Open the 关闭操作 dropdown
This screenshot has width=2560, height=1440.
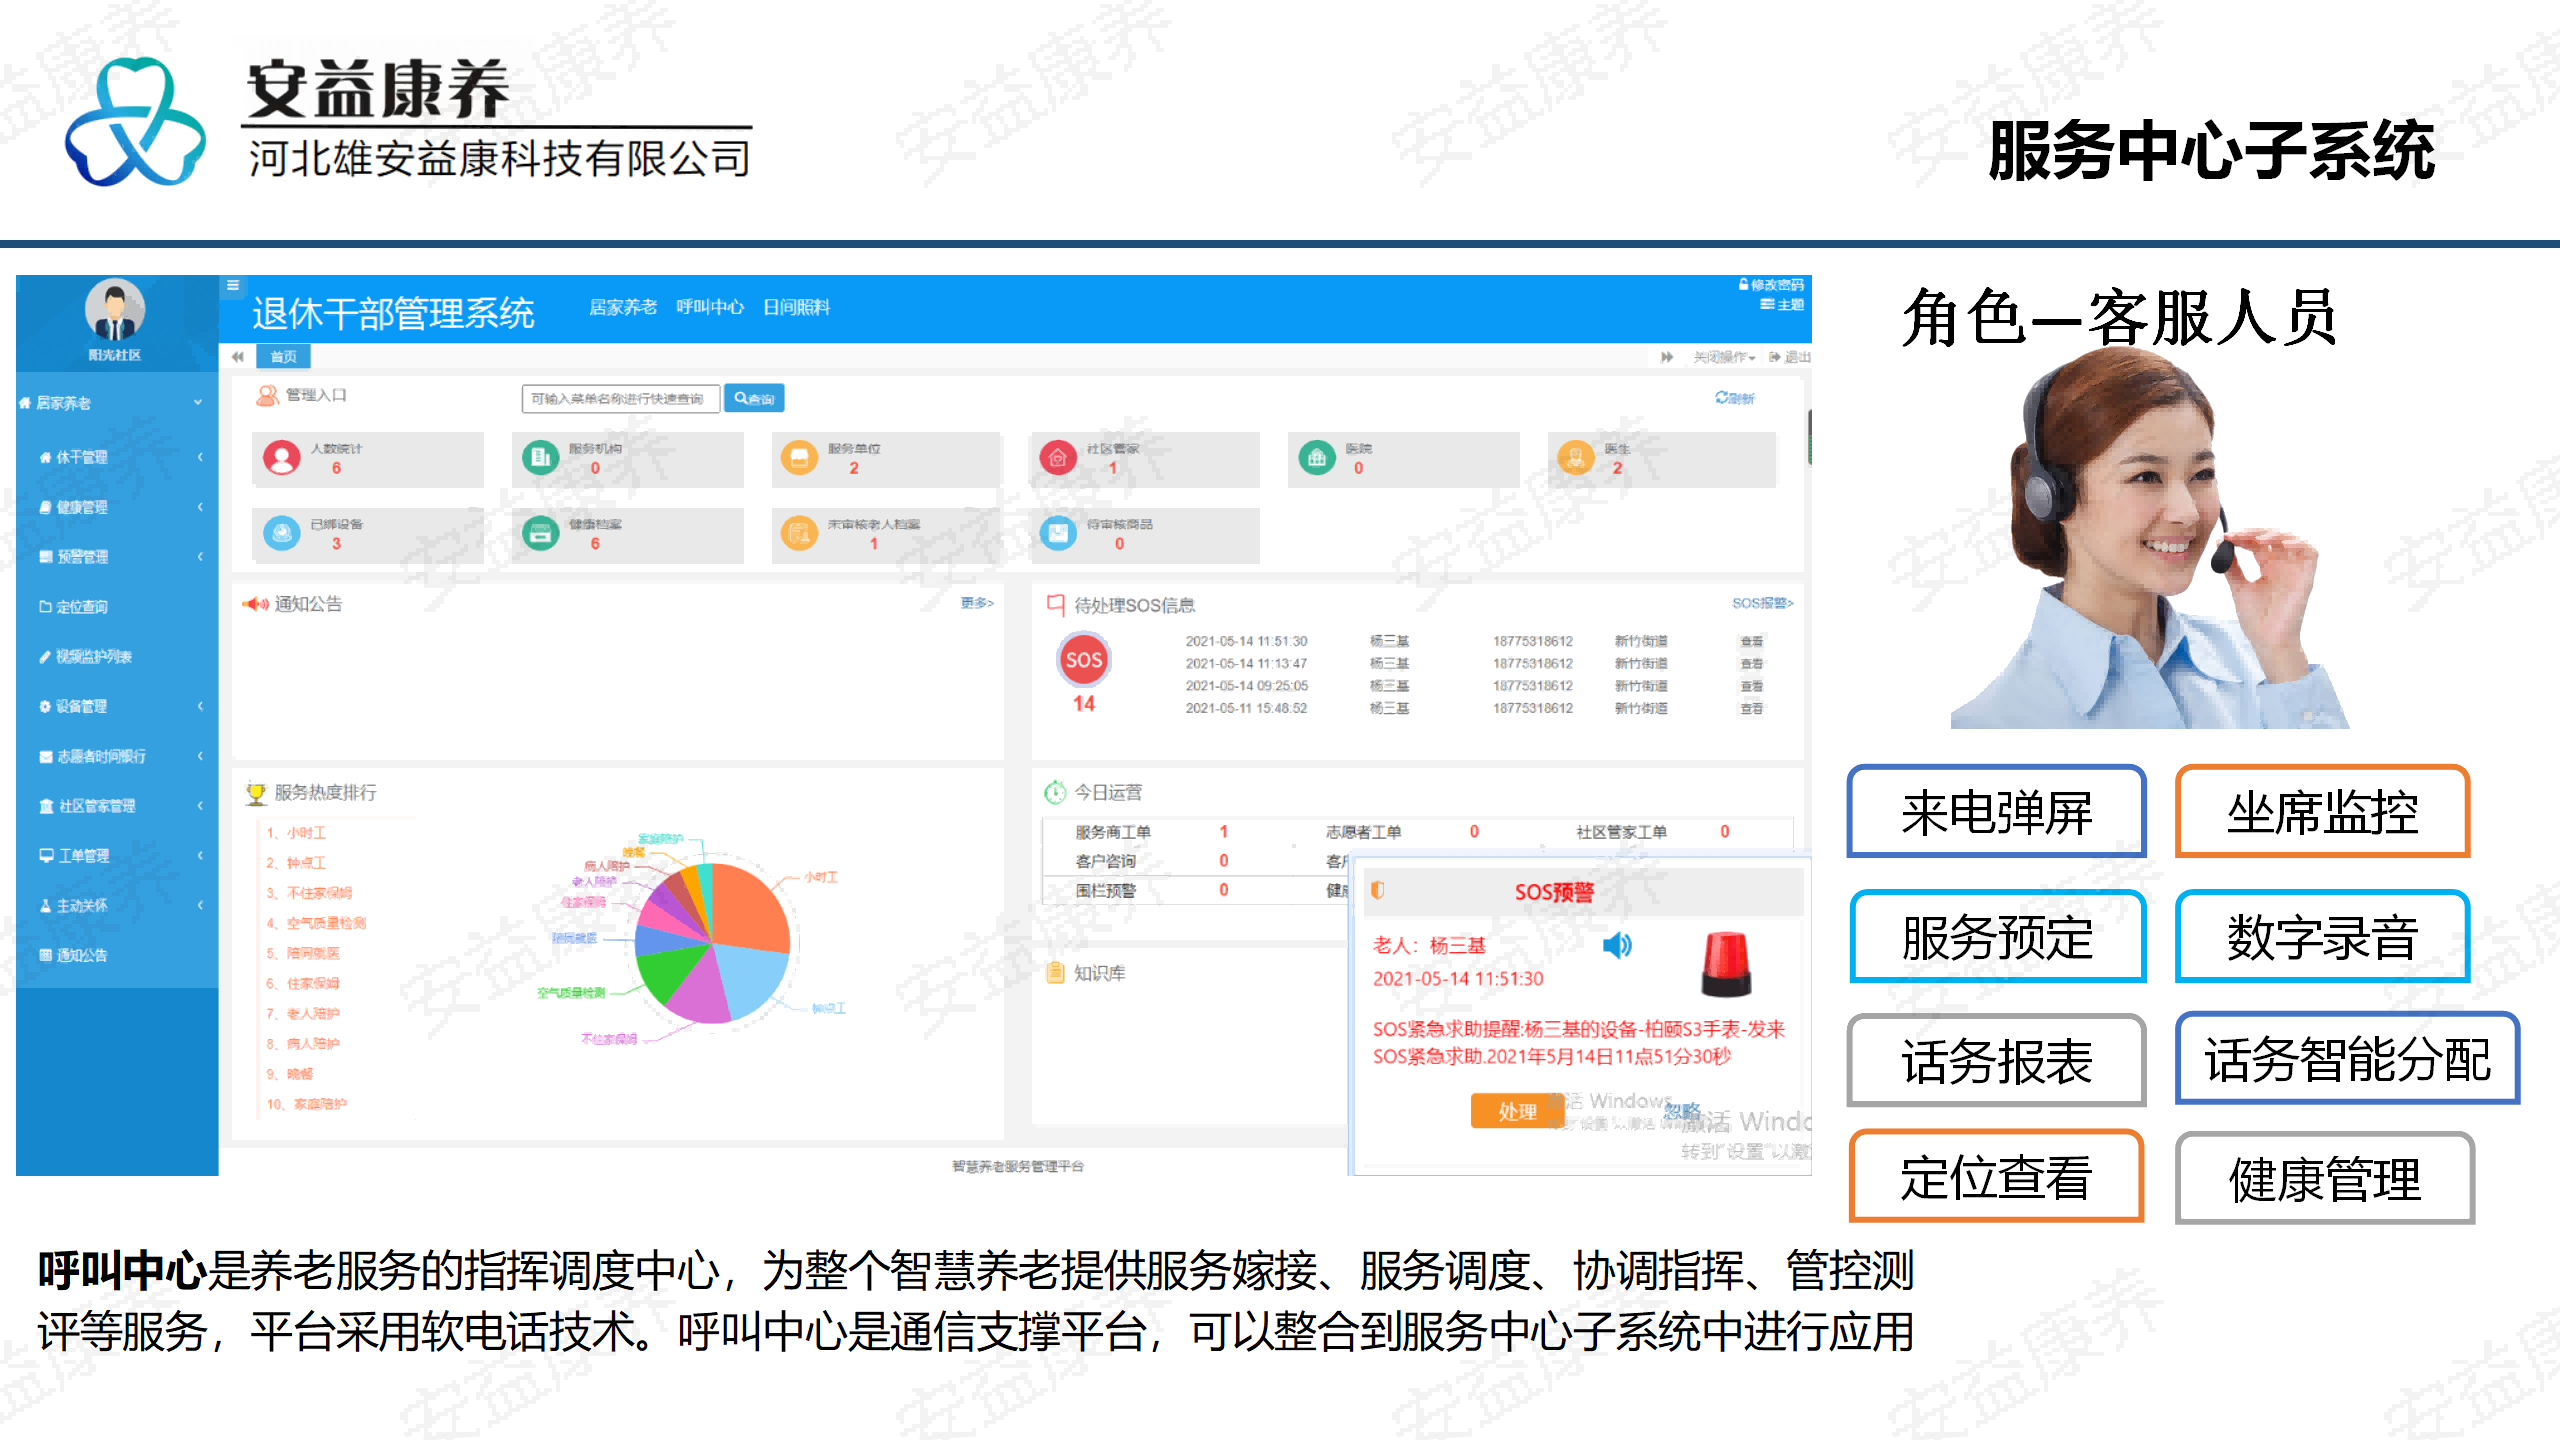tap(1724, 357)
